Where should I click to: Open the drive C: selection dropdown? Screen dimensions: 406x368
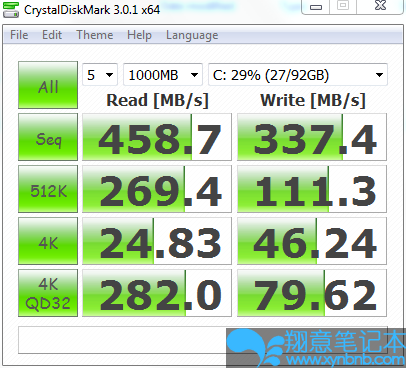coord(298,75)
